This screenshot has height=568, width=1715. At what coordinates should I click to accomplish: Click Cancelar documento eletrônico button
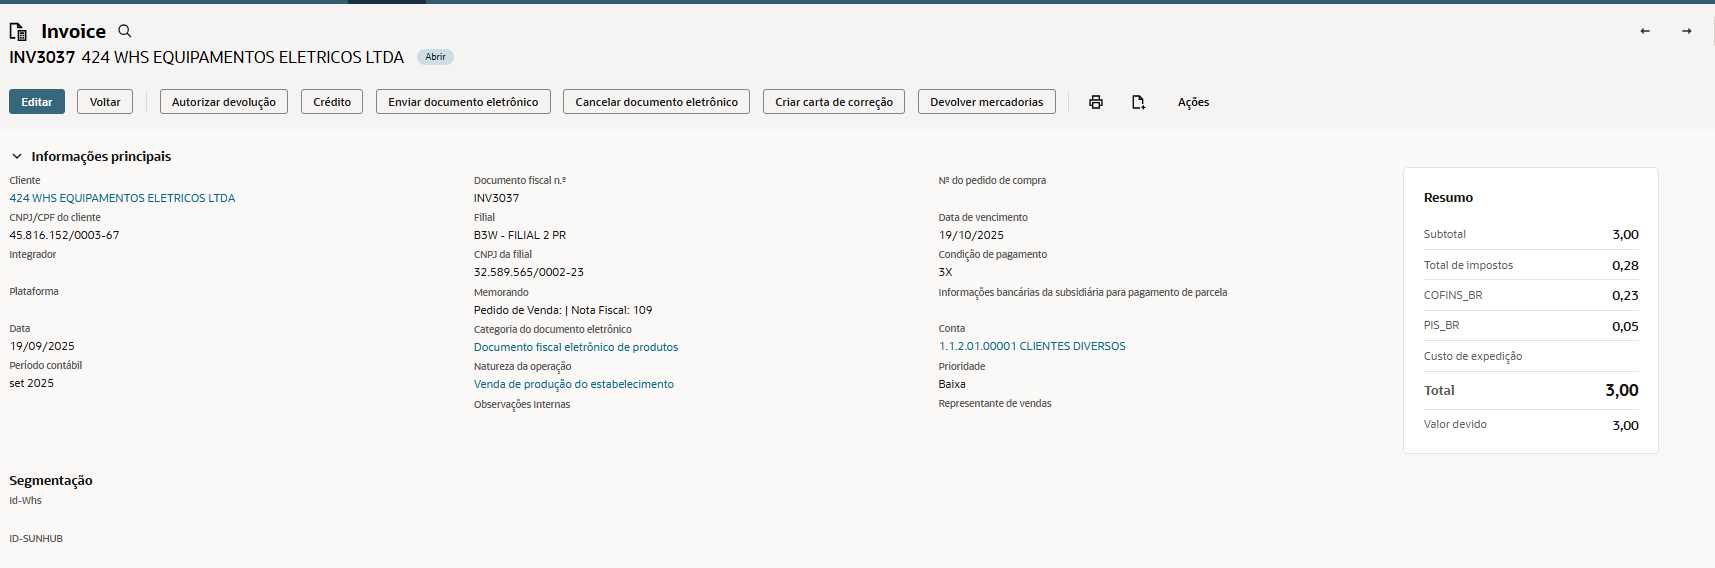pos(656,102)
